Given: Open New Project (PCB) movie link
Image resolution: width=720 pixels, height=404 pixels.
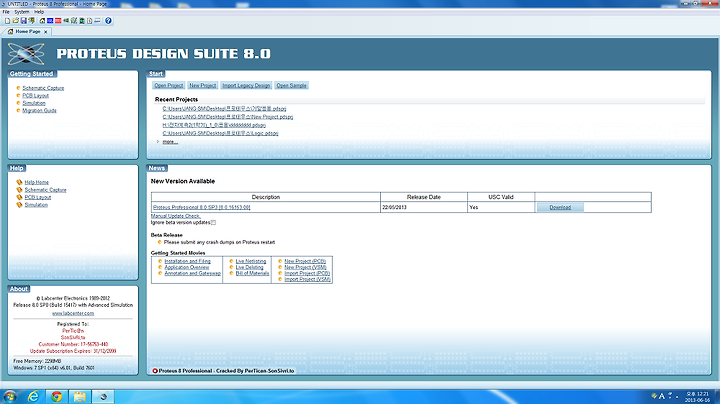Looking at the screenshot, I should click(305, 261).
